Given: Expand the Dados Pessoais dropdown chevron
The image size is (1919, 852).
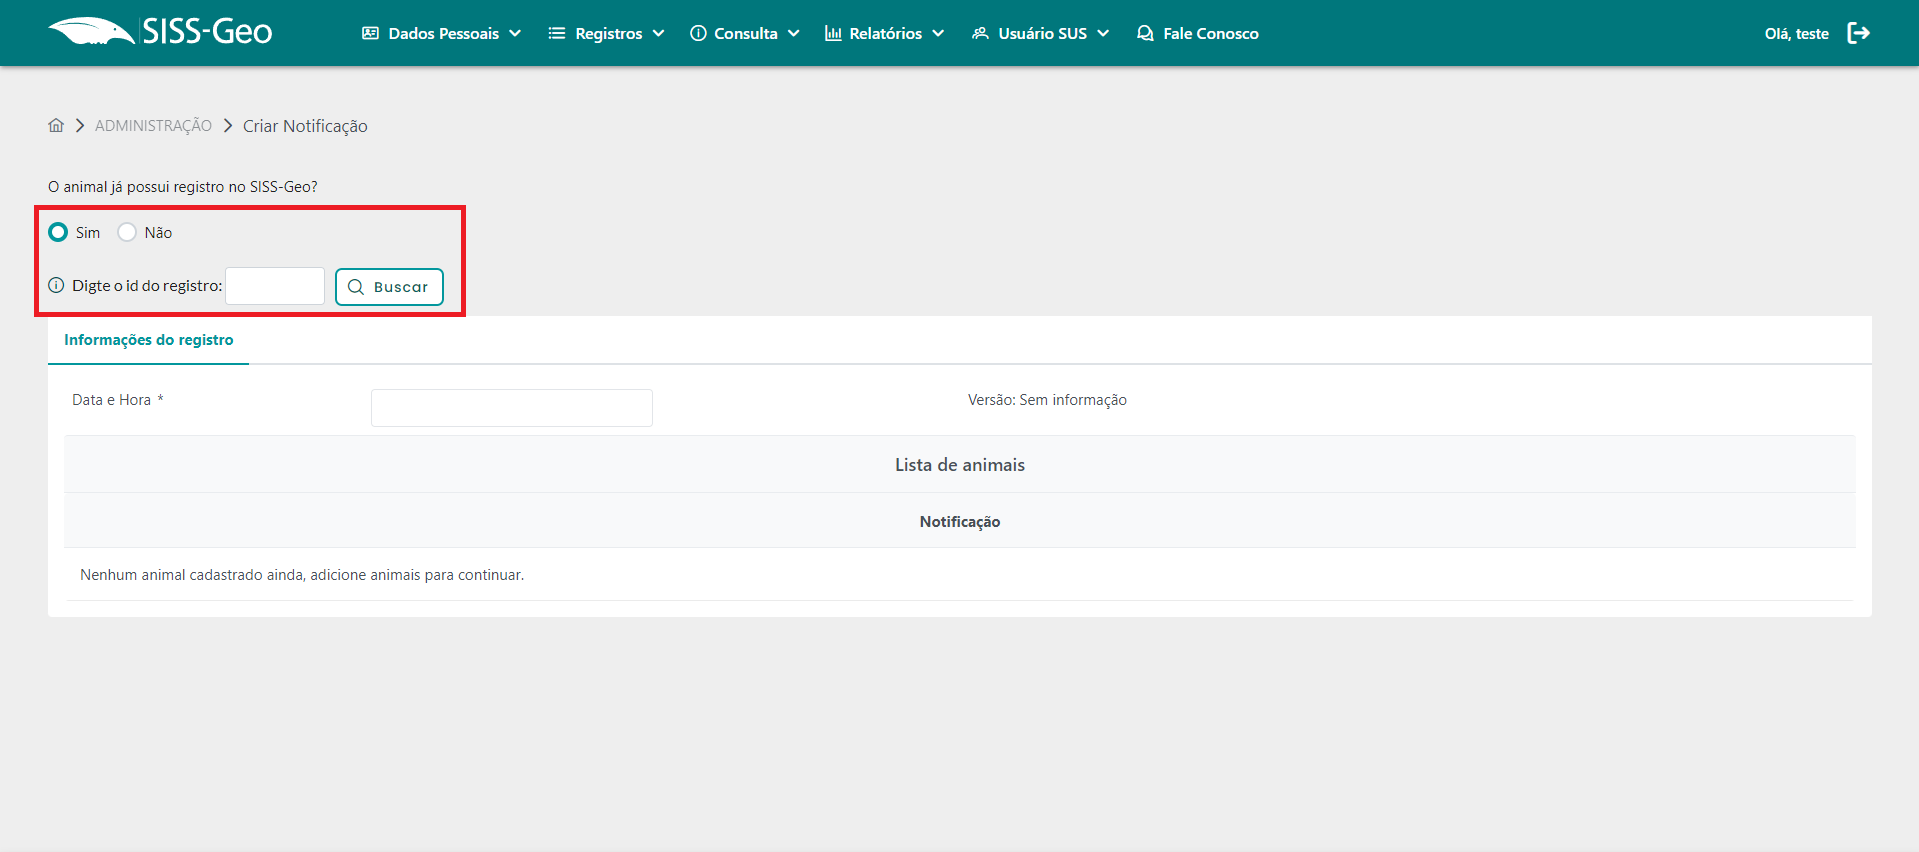Looking at the screenshot, I should point(515,33).
